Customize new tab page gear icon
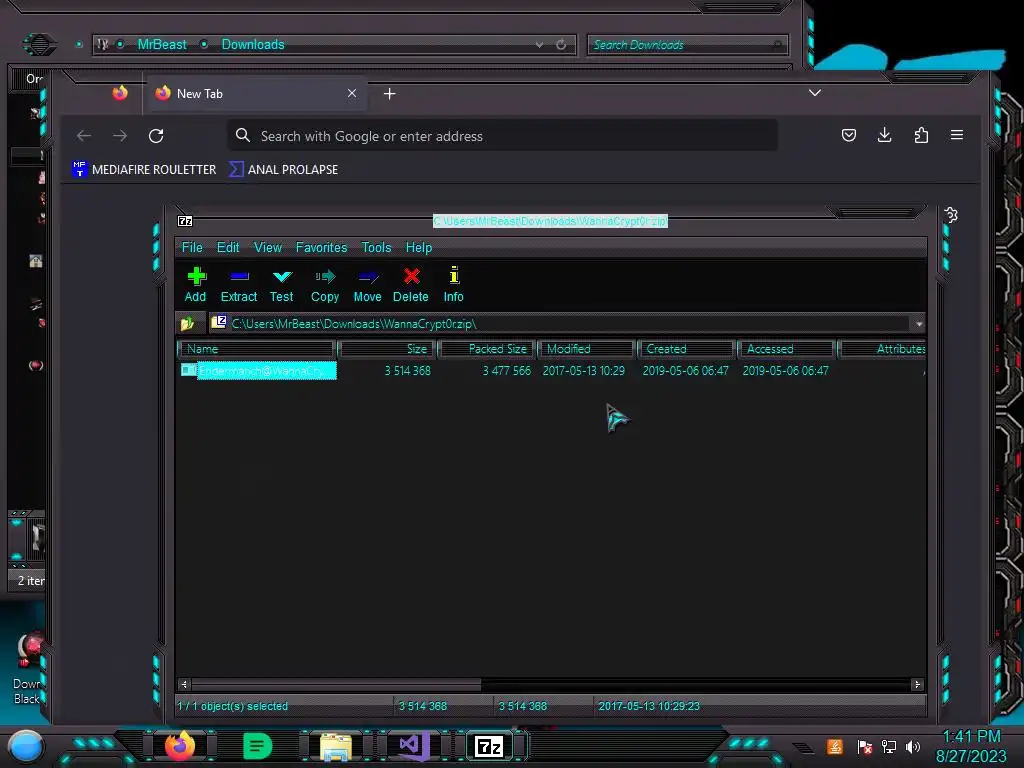This screenshot has height=768, width=1024. 951,215
